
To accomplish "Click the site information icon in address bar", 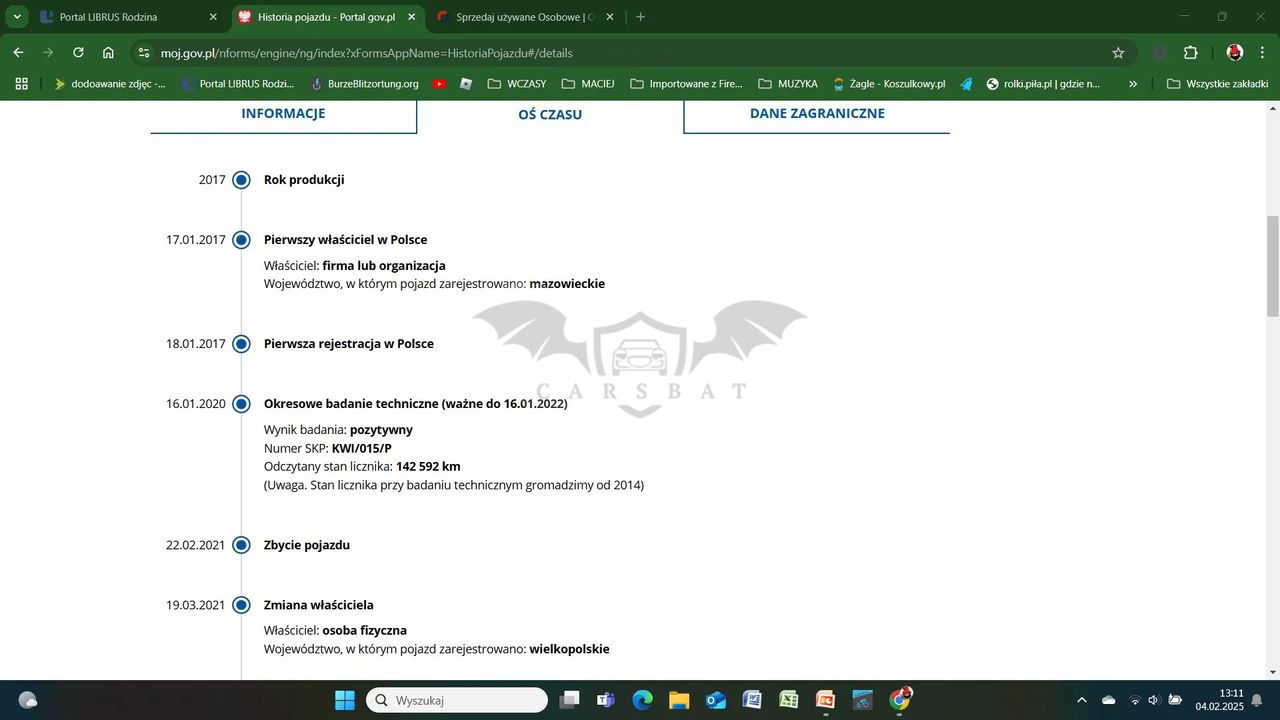I will [x=144, y=53].
